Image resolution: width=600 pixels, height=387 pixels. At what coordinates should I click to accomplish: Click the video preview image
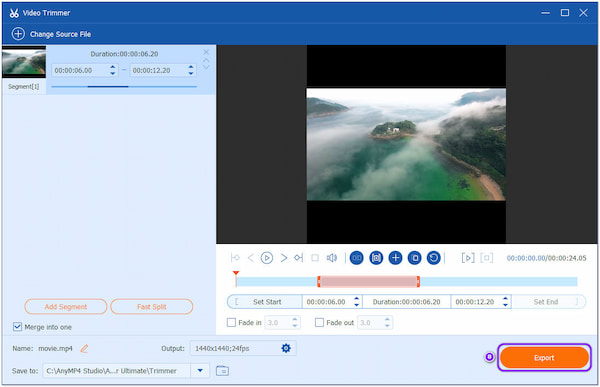click(x=406, y=144)
